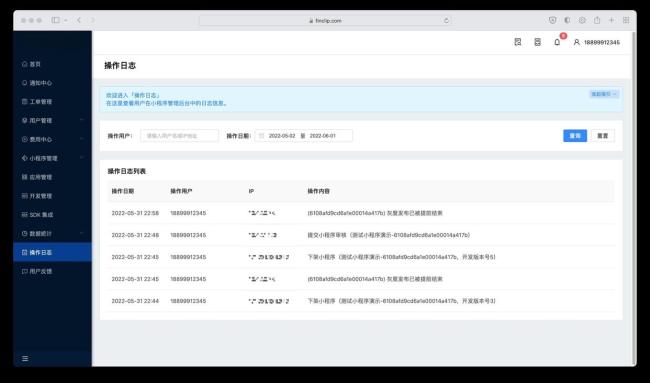Click user 18899912345 in the 22:46 row

[188, 235]
